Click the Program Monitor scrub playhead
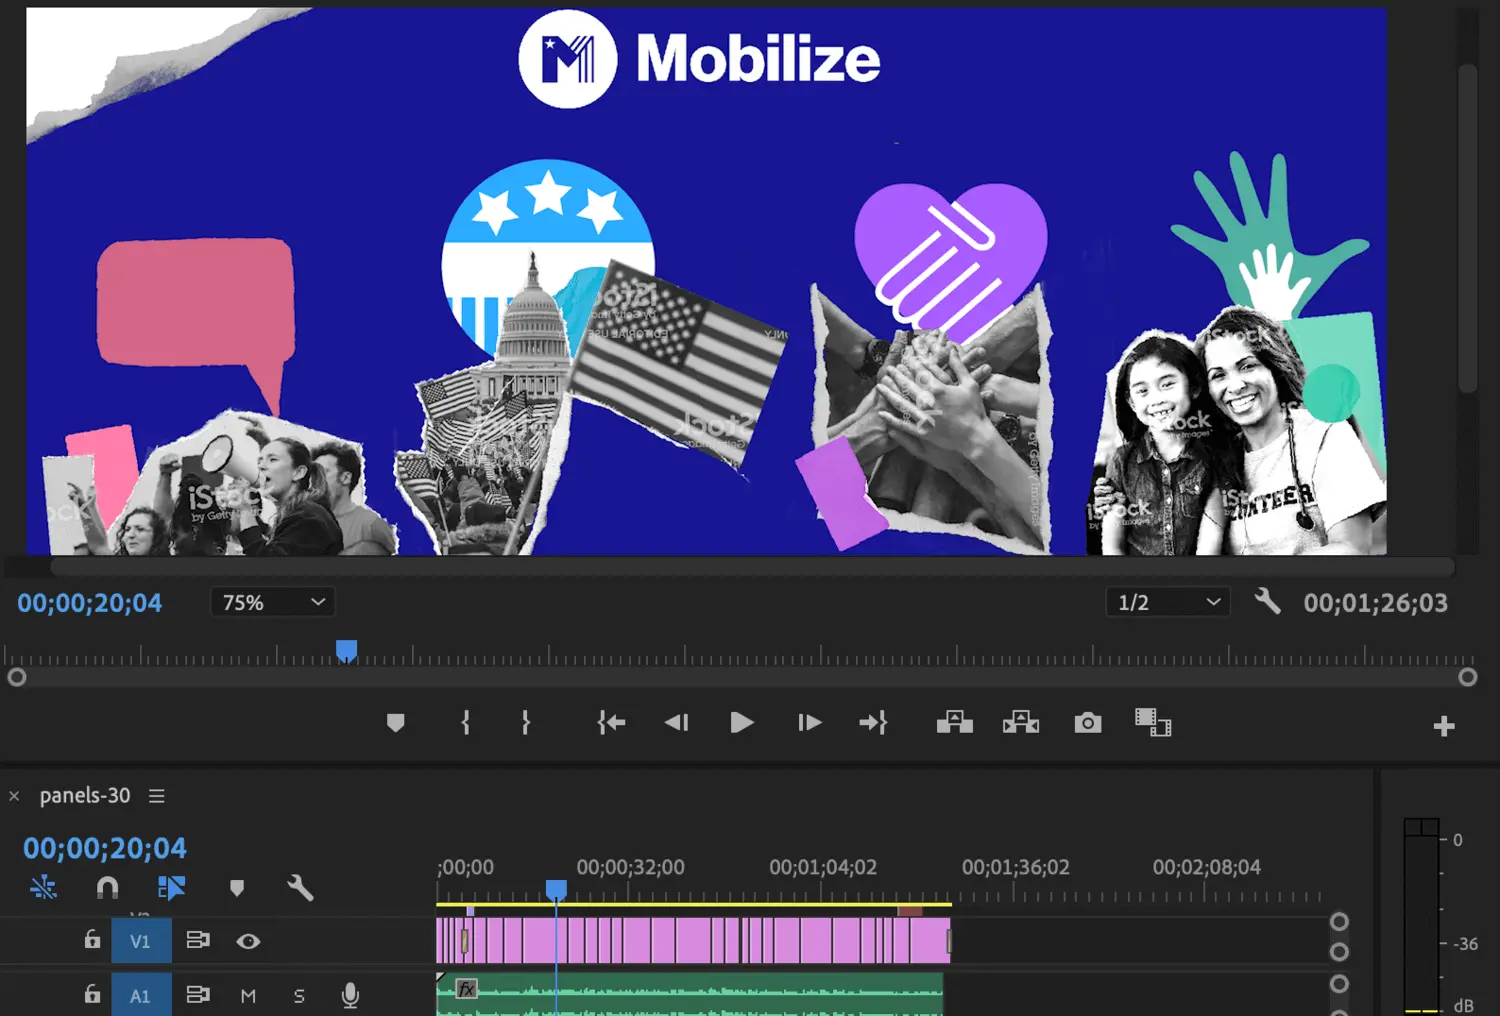1500x1016 pixels. coord(346,652)
